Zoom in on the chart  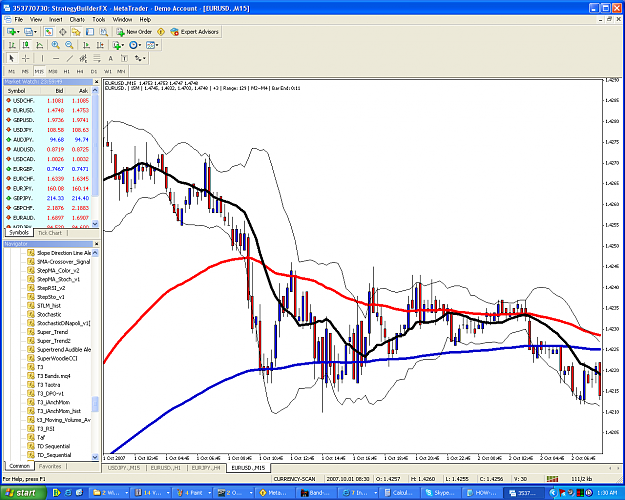(x=55, y=45)
